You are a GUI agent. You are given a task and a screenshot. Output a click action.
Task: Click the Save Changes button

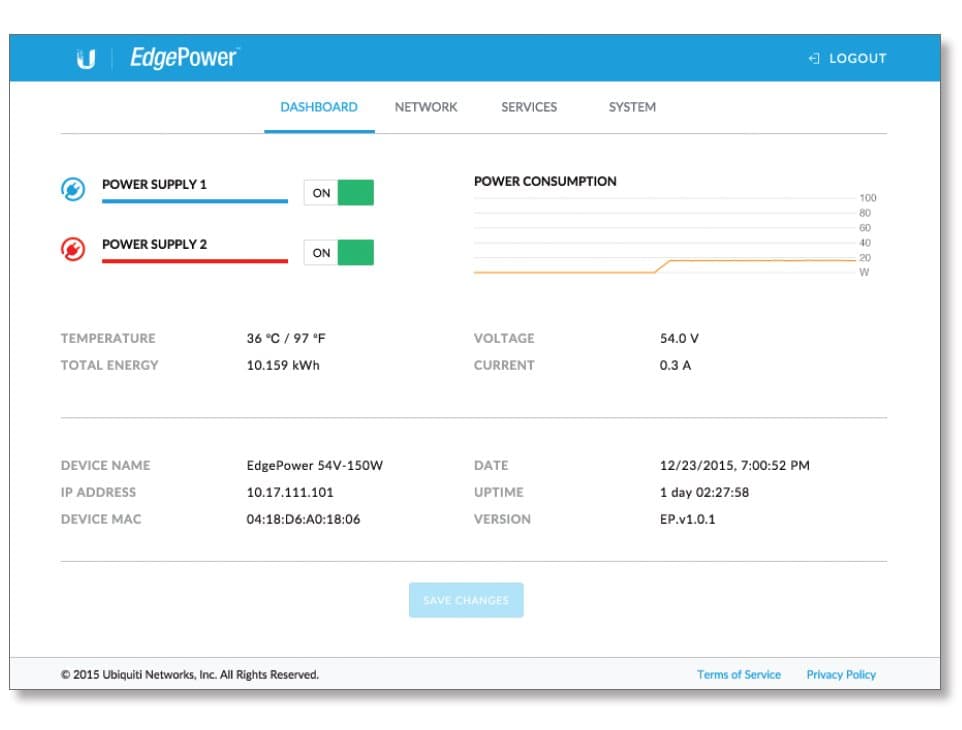[465, 599]
